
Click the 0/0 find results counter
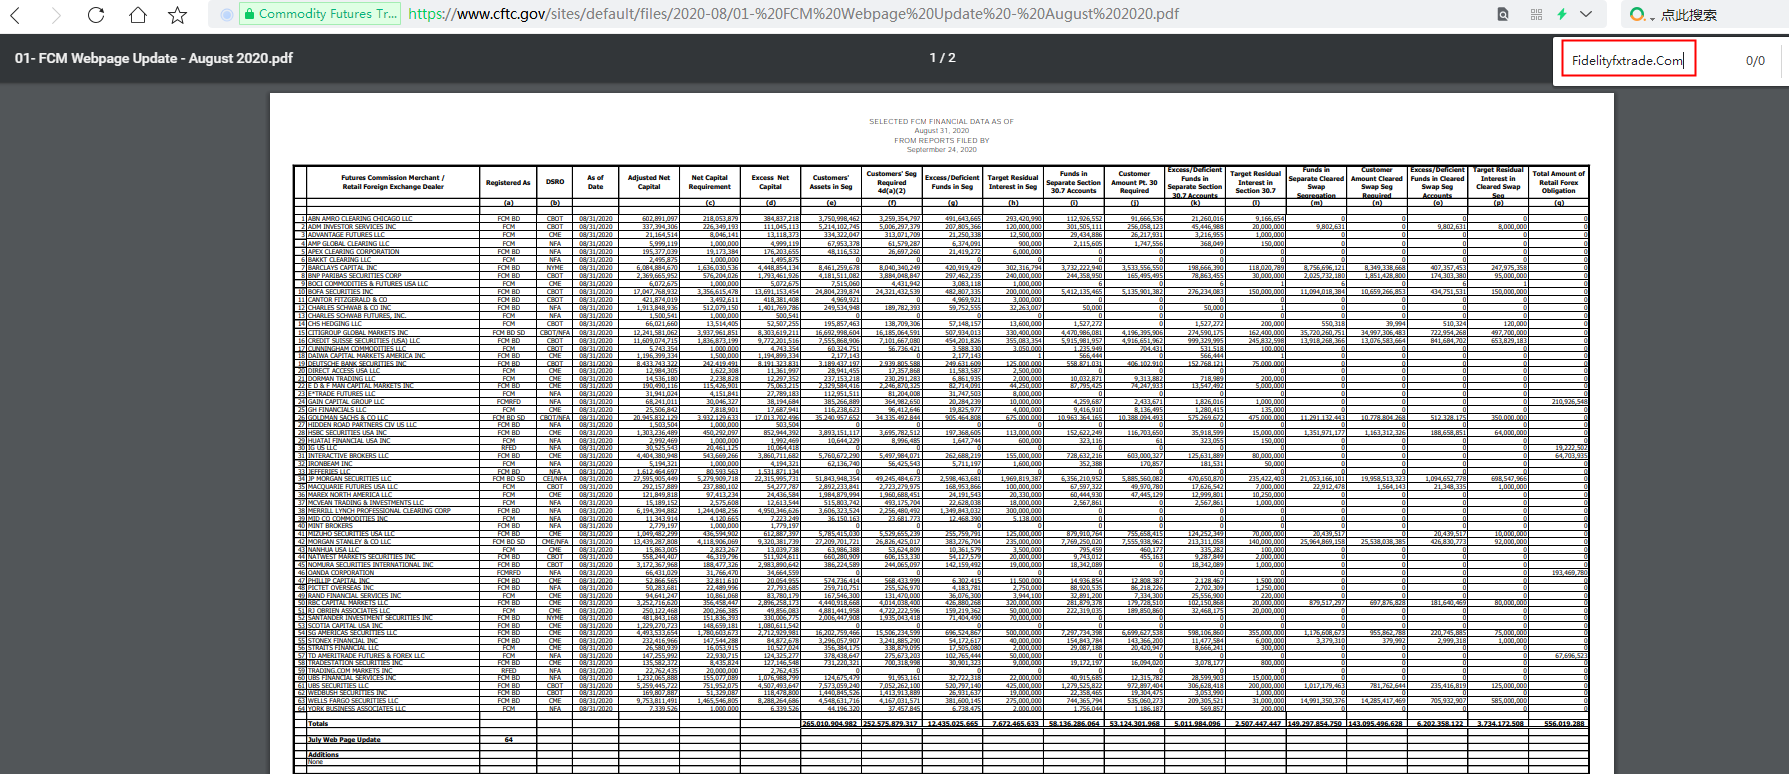tap(1755, 61)
